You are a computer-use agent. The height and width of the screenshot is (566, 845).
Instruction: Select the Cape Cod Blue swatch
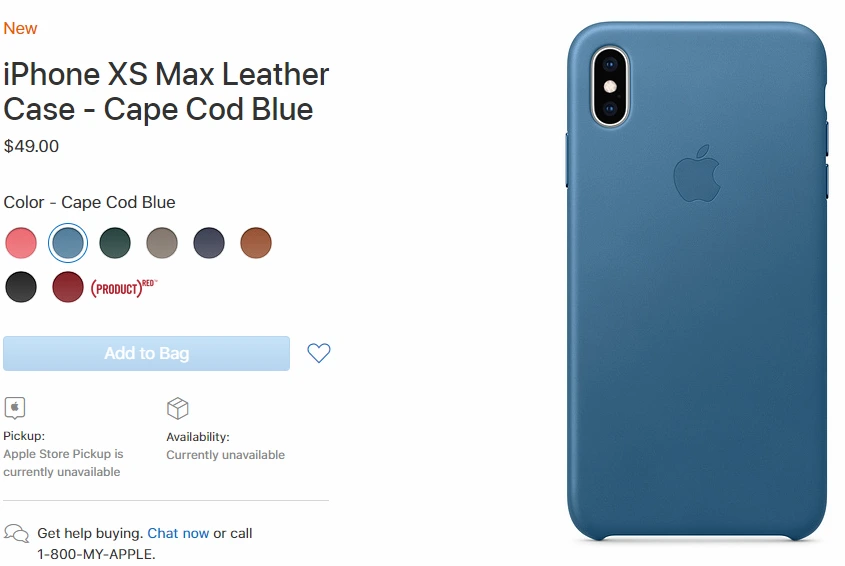[68, 243]
